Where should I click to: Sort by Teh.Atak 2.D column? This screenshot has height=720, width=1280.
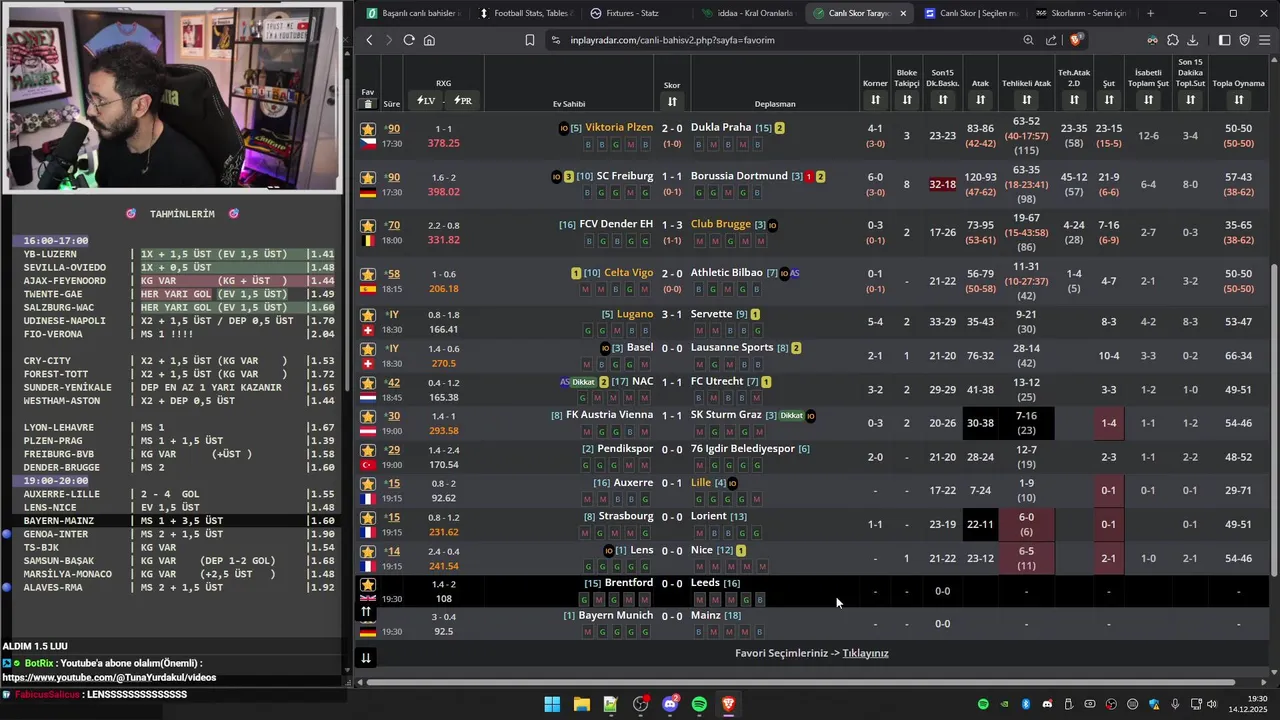tap(1074, 100)
